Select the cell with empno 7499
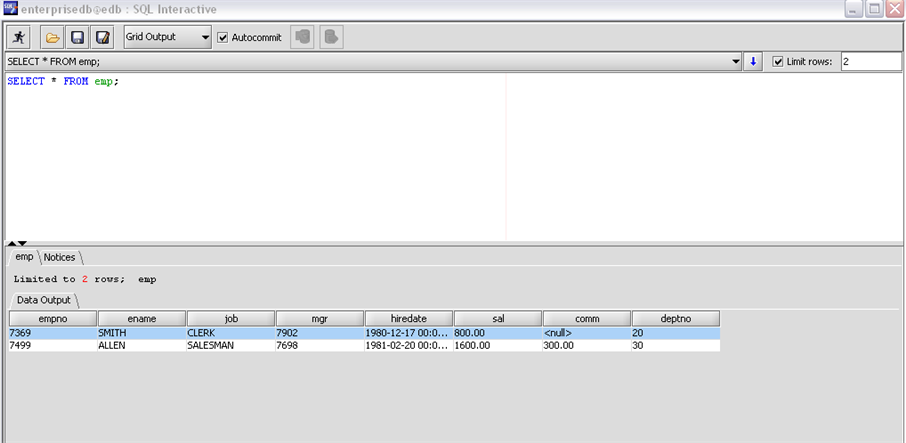This screenshot has height=443, width=906. [x=53, y=345]
